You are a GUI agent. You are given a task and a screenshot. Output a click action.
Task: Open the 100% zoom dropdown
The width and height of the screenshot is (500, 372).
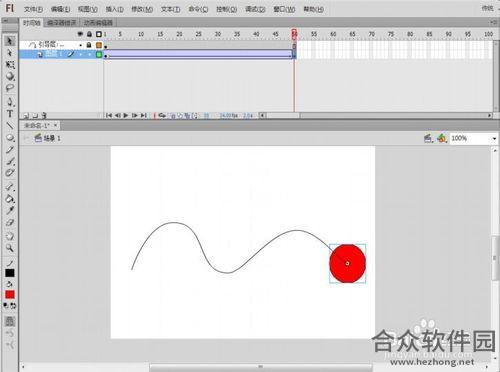click(x=494, y=138)
